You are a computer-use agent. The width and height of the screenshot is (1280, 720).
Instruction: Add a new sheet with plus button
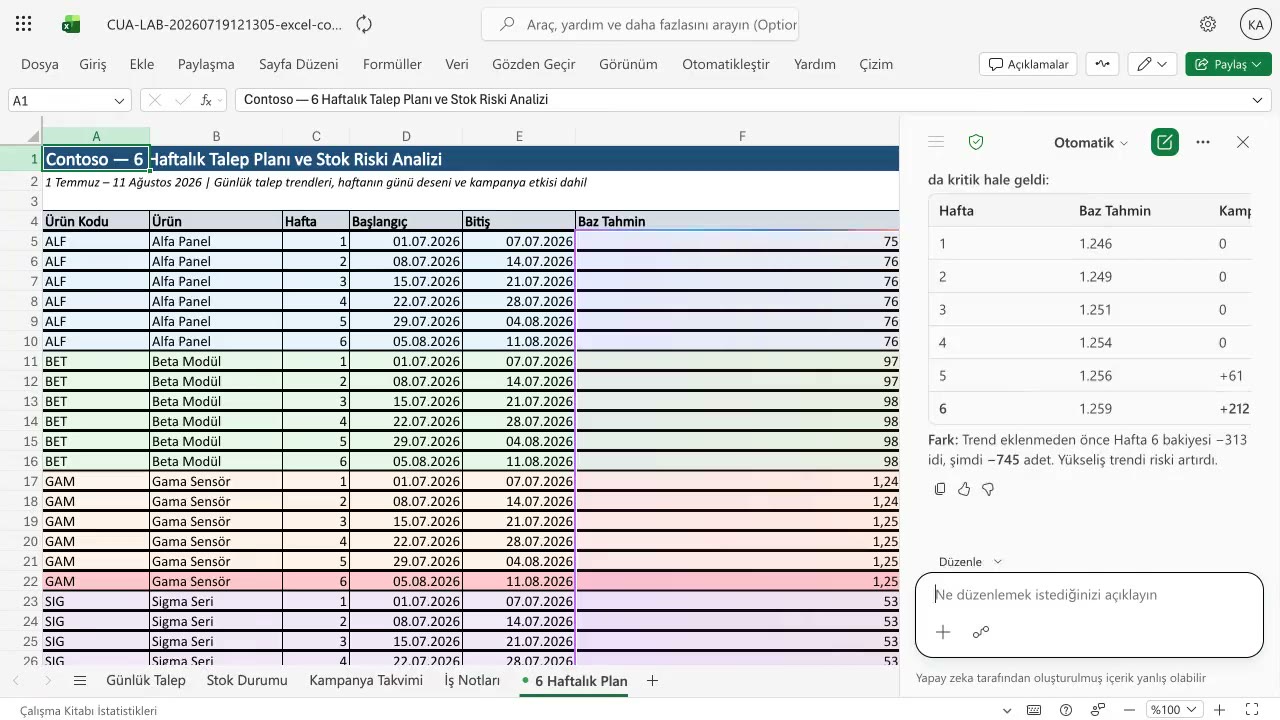tap(653, 681)
